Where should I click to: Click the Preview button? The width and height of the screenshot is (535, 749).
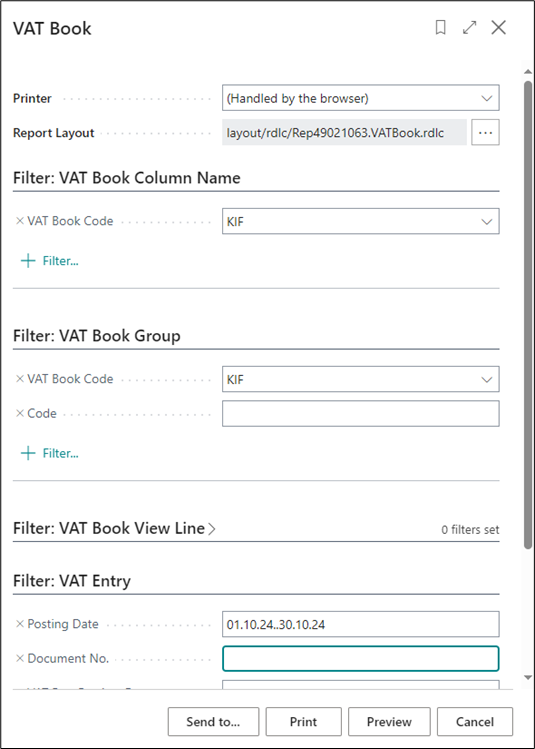coord(389,721)
